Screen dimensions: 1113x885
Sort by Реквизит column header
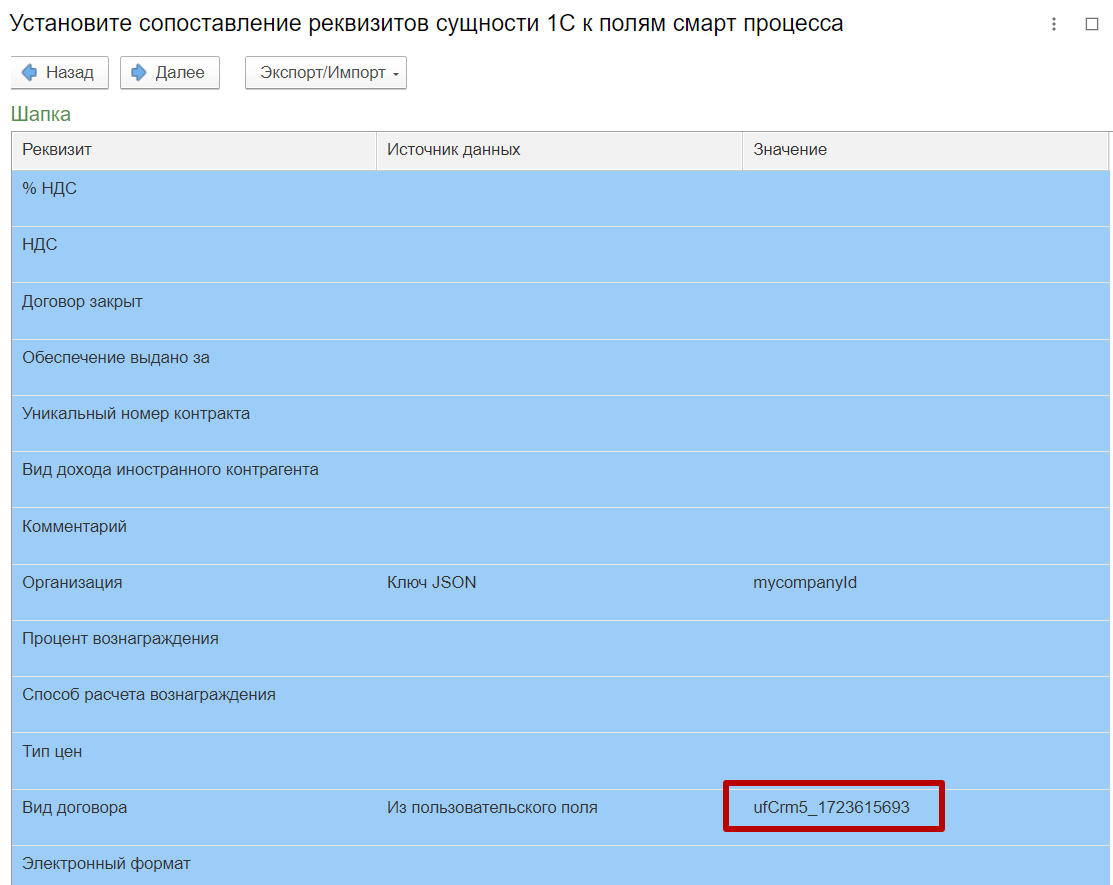[193, 150]
